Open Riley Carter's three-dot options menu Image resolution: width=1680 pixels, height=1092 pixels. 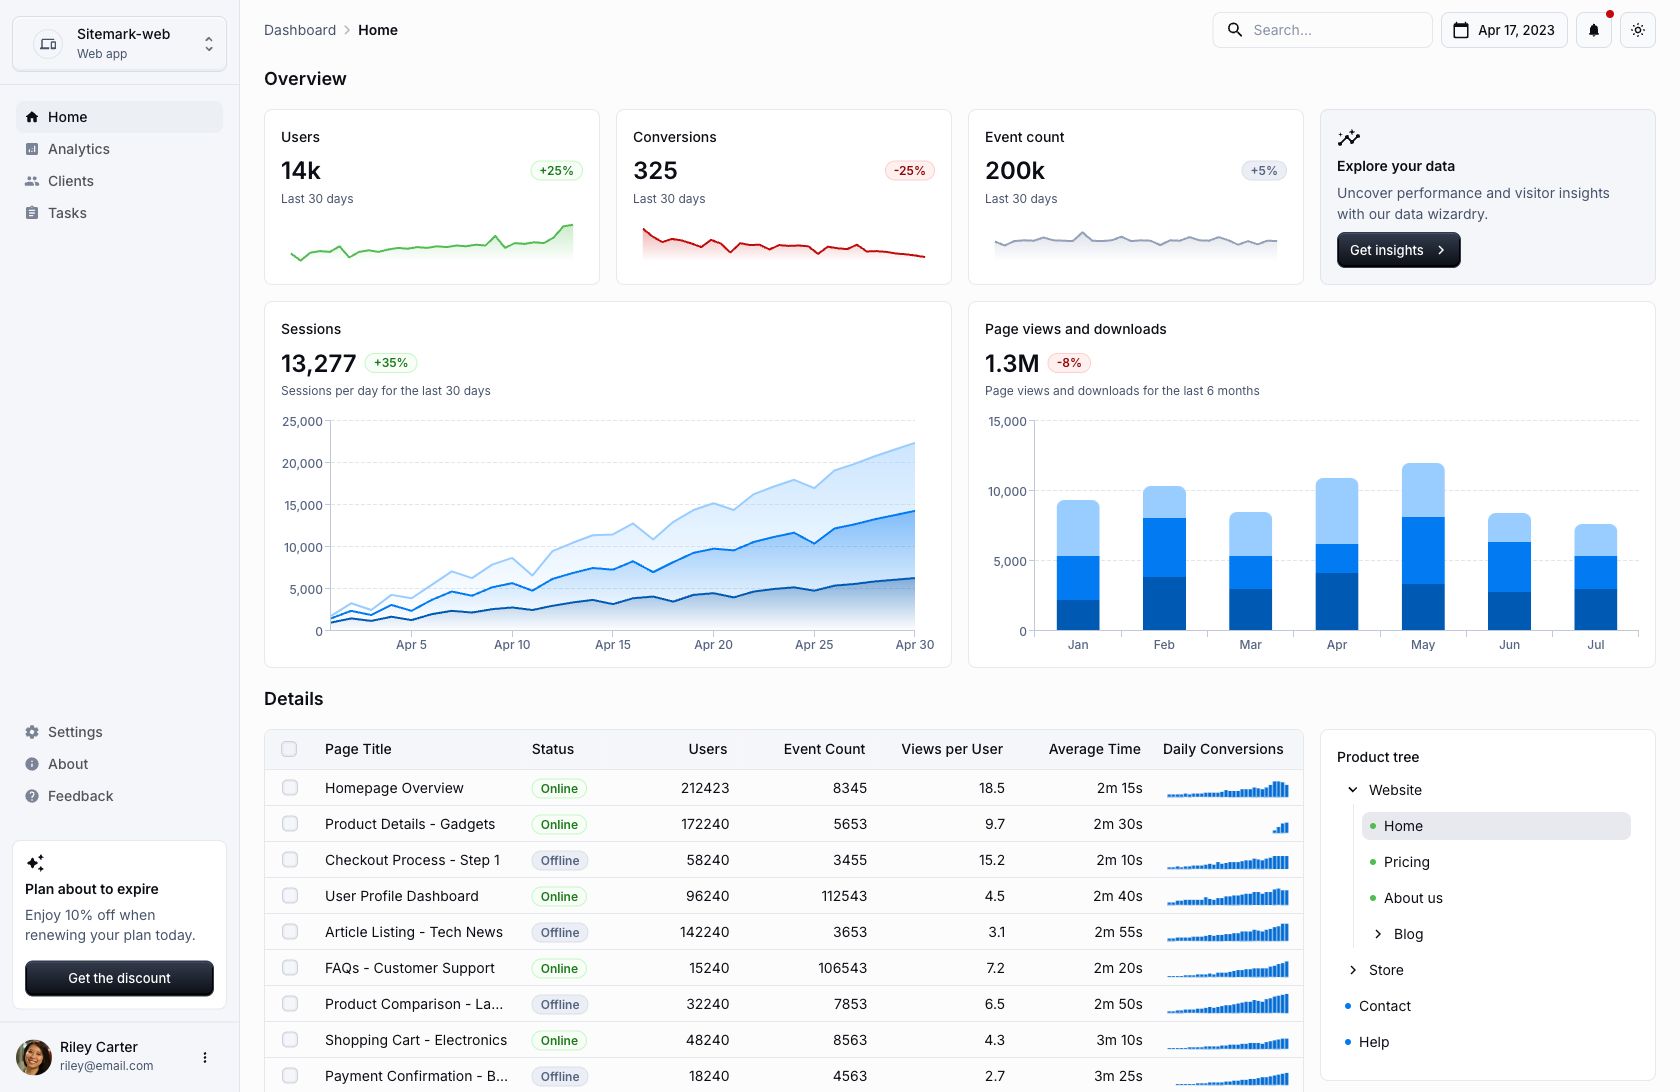(205, 1057)
